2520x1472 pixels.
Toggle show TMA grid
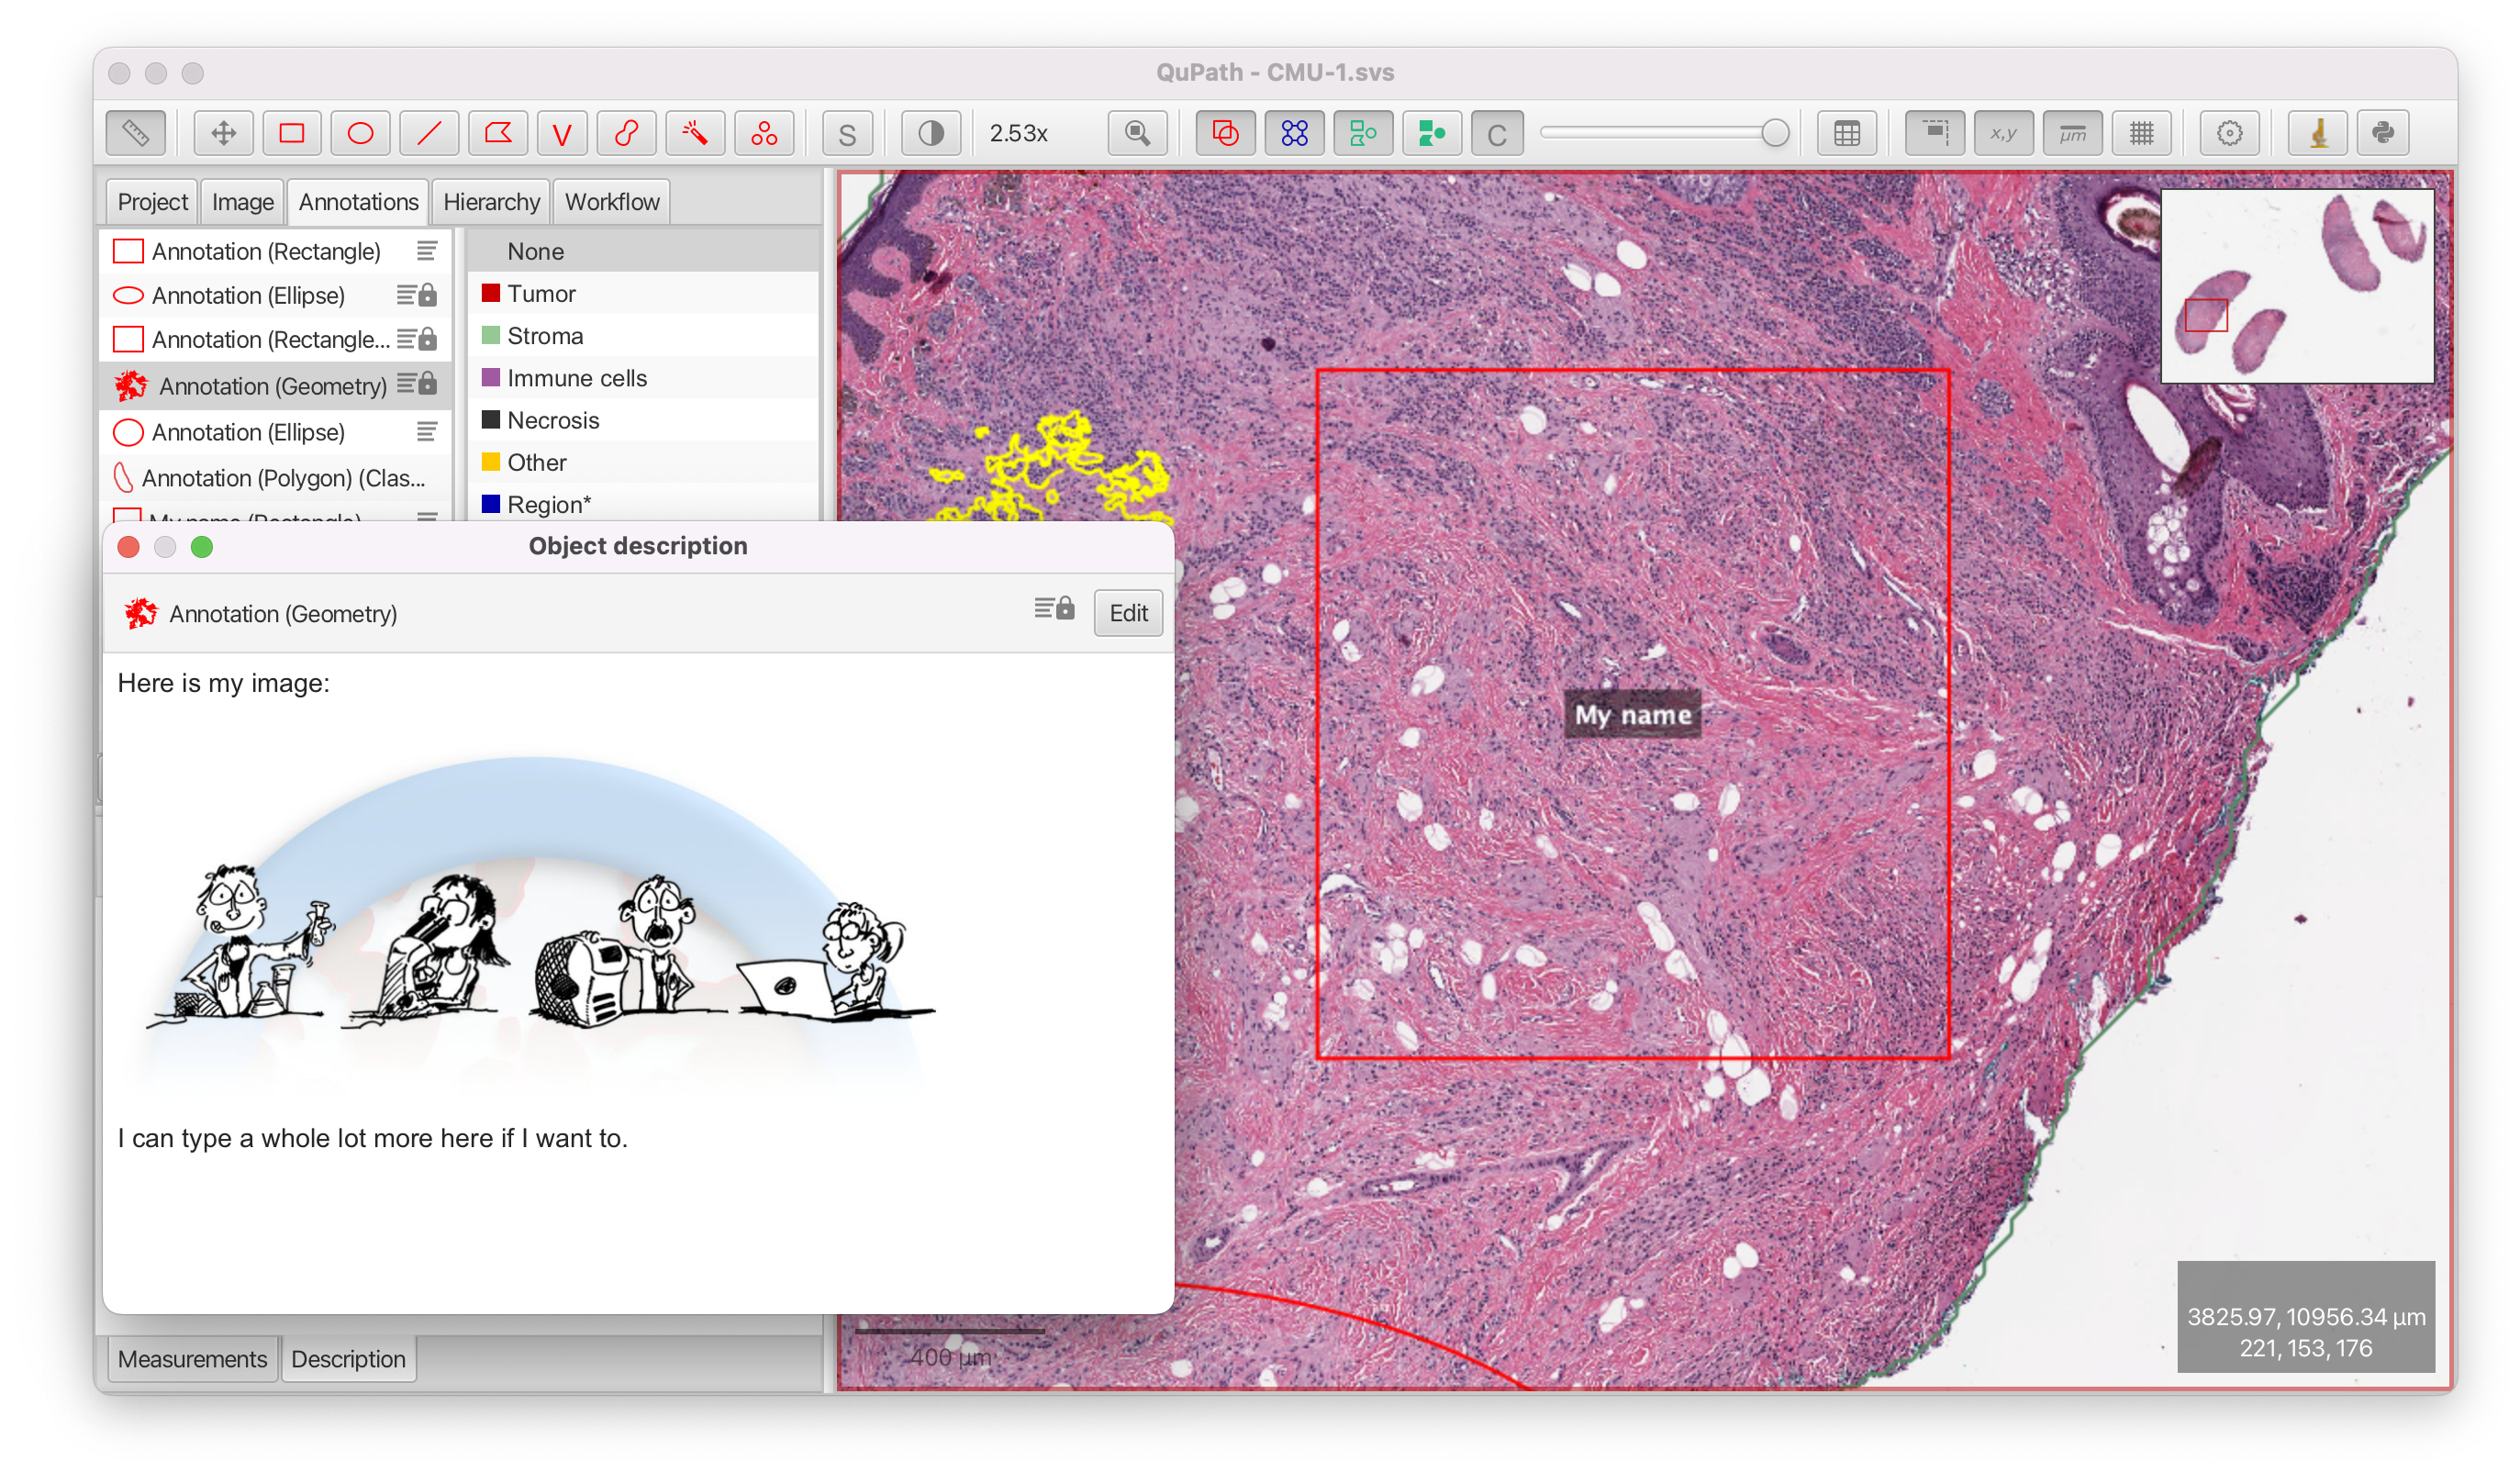[1294, 133]
